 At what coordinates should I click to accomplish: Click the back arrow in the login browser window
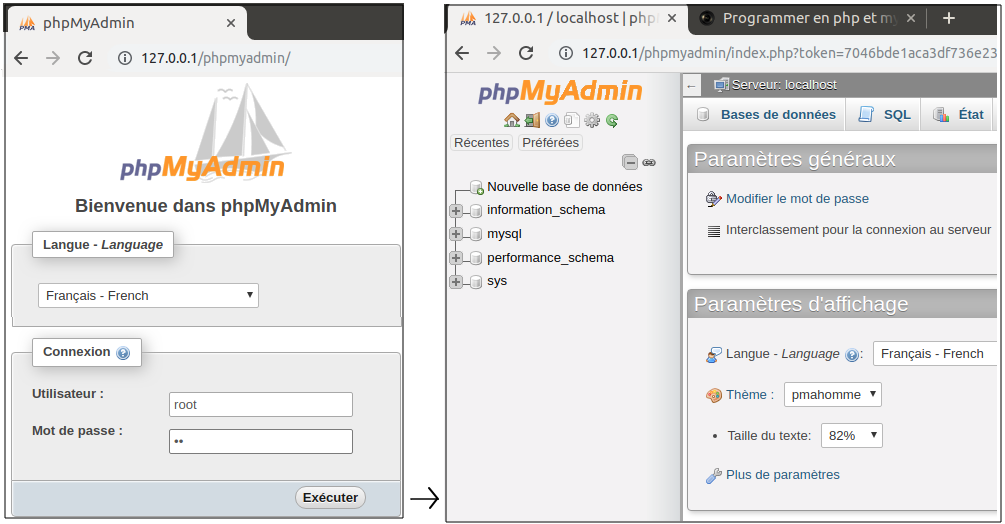(21, 58)
